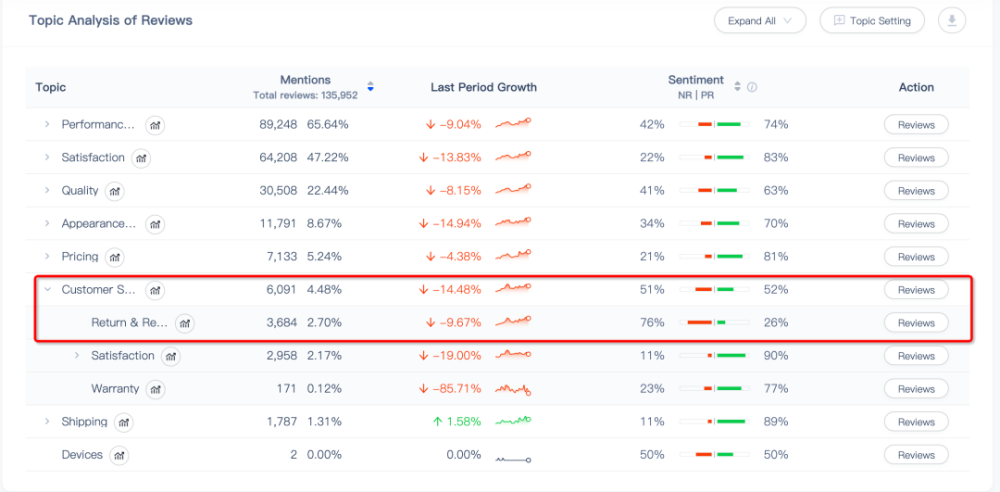The width and height of the screenshot is (1000, 492).
Task: Click the -85.71% growth value
Action: point(457,389)
